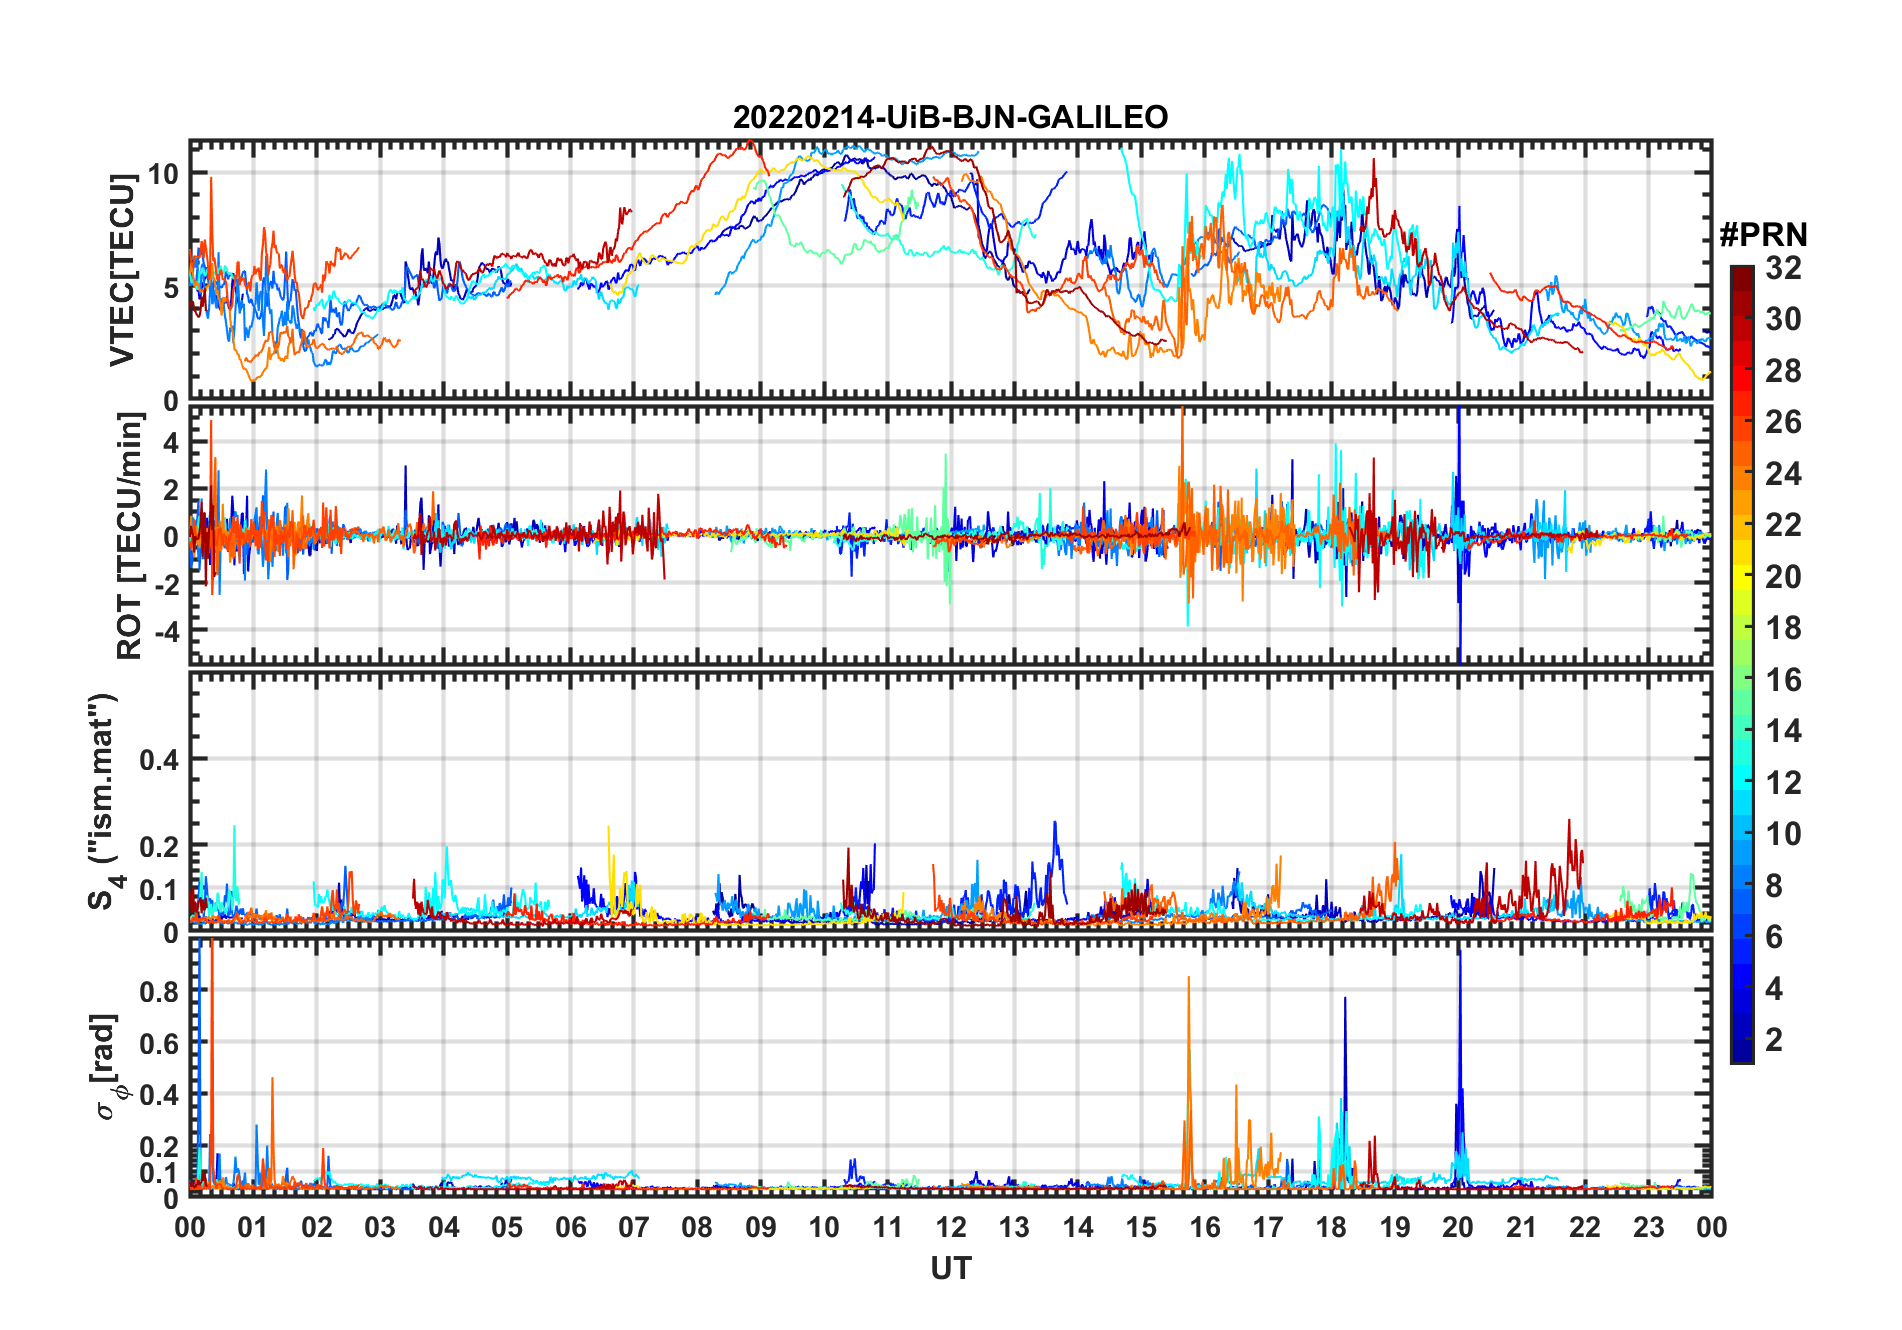Click the -2 tick on ROT axis
Image resolution: width=1902 pixels, height=1330 pixels.
pos(166,585)
